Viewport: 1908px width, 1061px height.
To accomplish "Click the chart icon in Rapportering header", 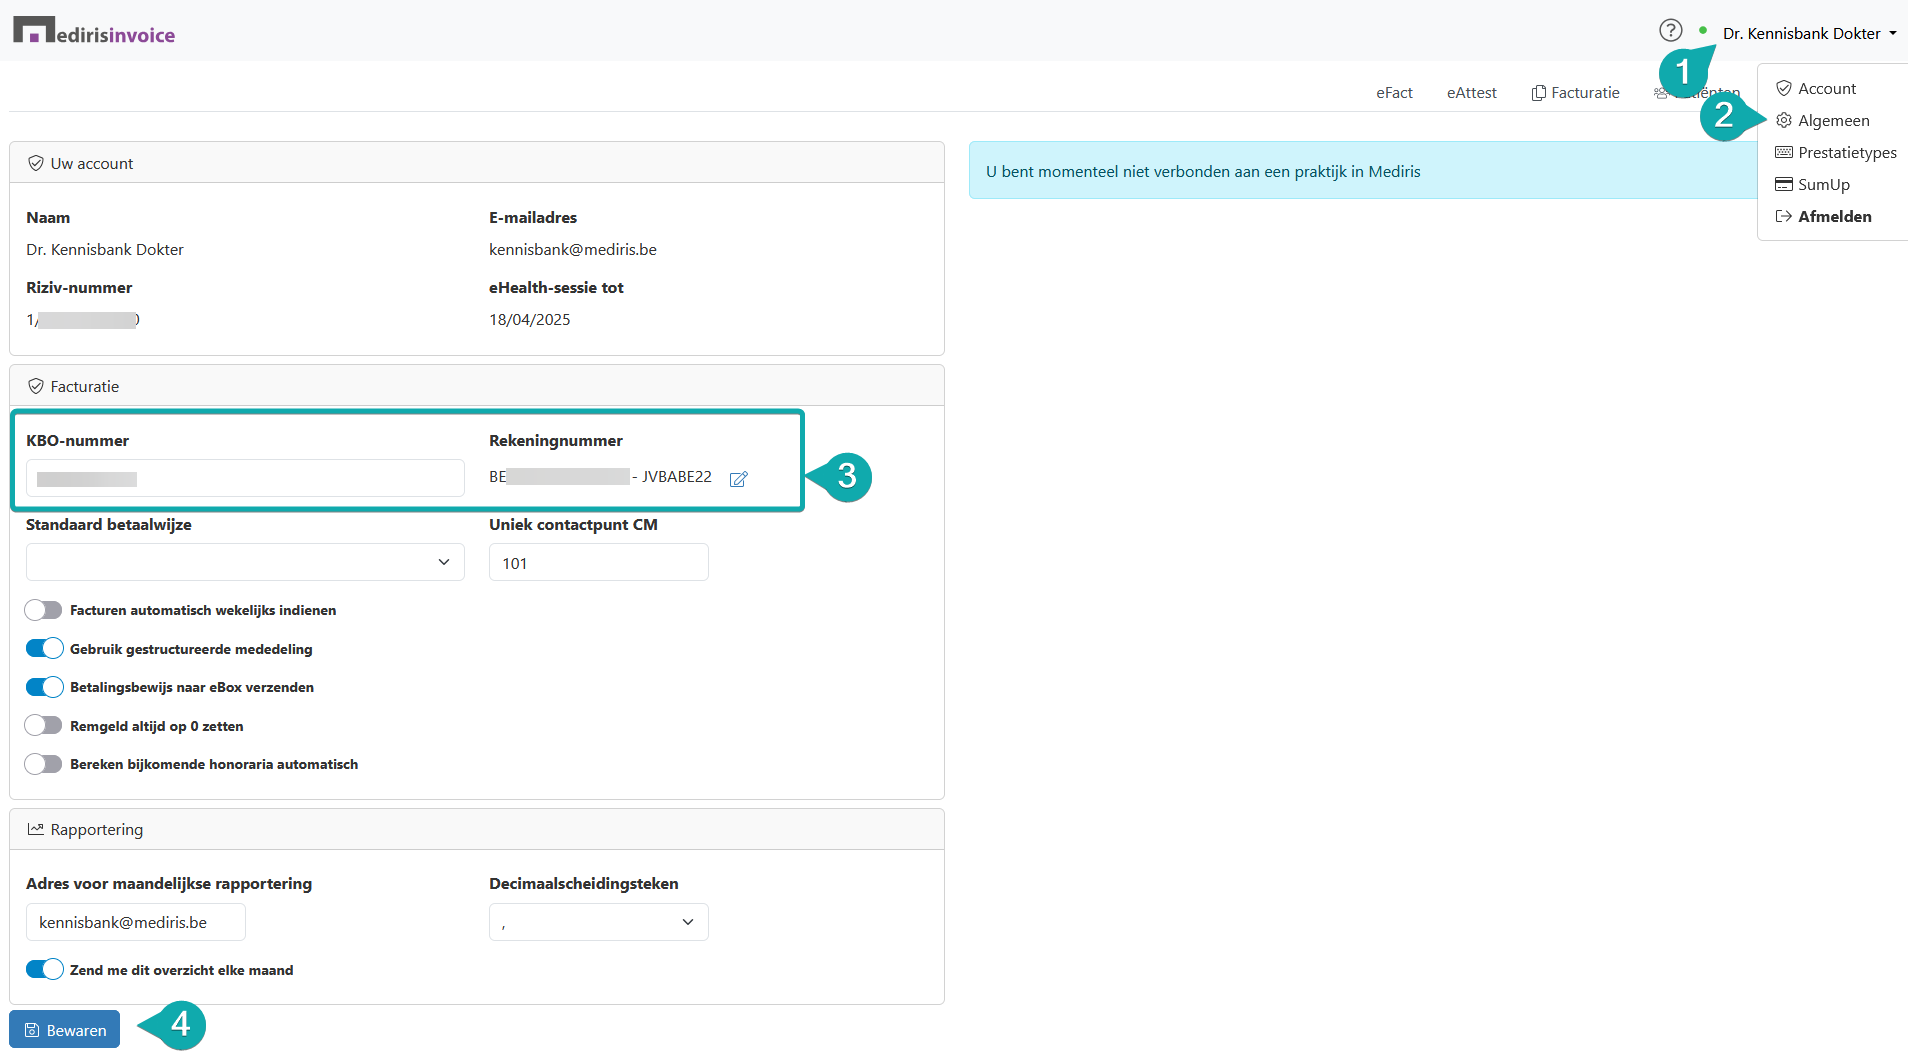I will point(36,829).
